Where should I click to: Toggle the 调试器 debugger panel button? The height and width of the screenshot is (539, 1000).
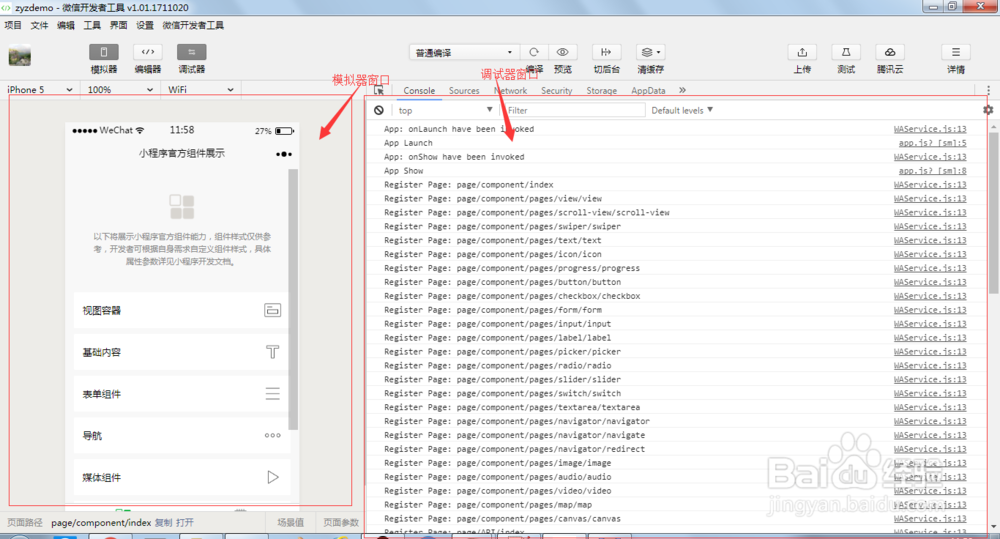point(191,52)
